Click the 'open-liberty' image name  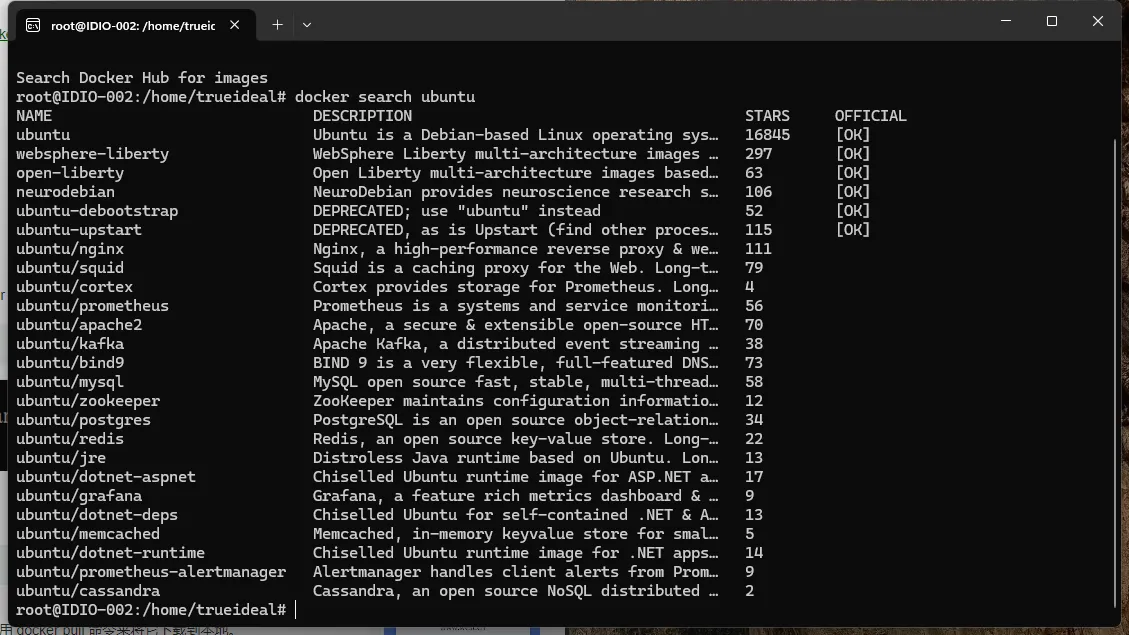tap(70, 173)
